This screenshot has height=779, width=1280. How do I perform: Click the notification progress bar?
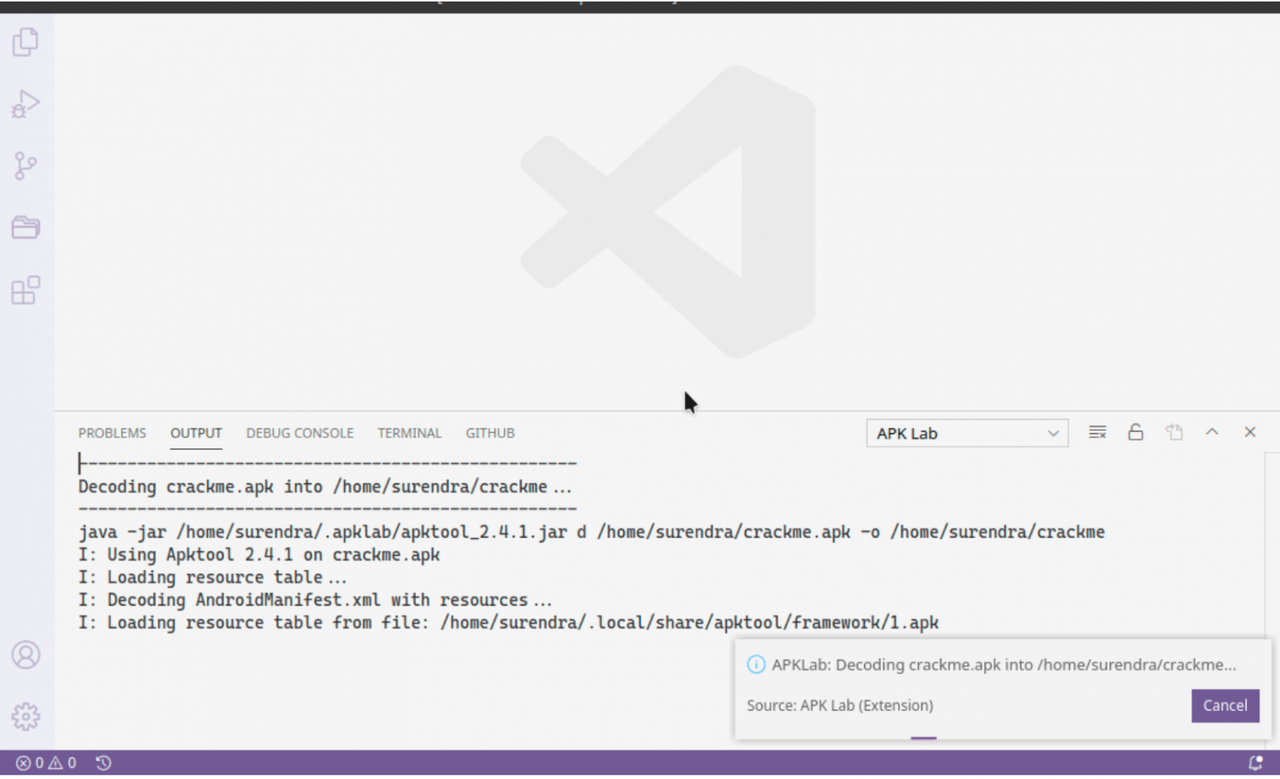(x=923, y=738)
